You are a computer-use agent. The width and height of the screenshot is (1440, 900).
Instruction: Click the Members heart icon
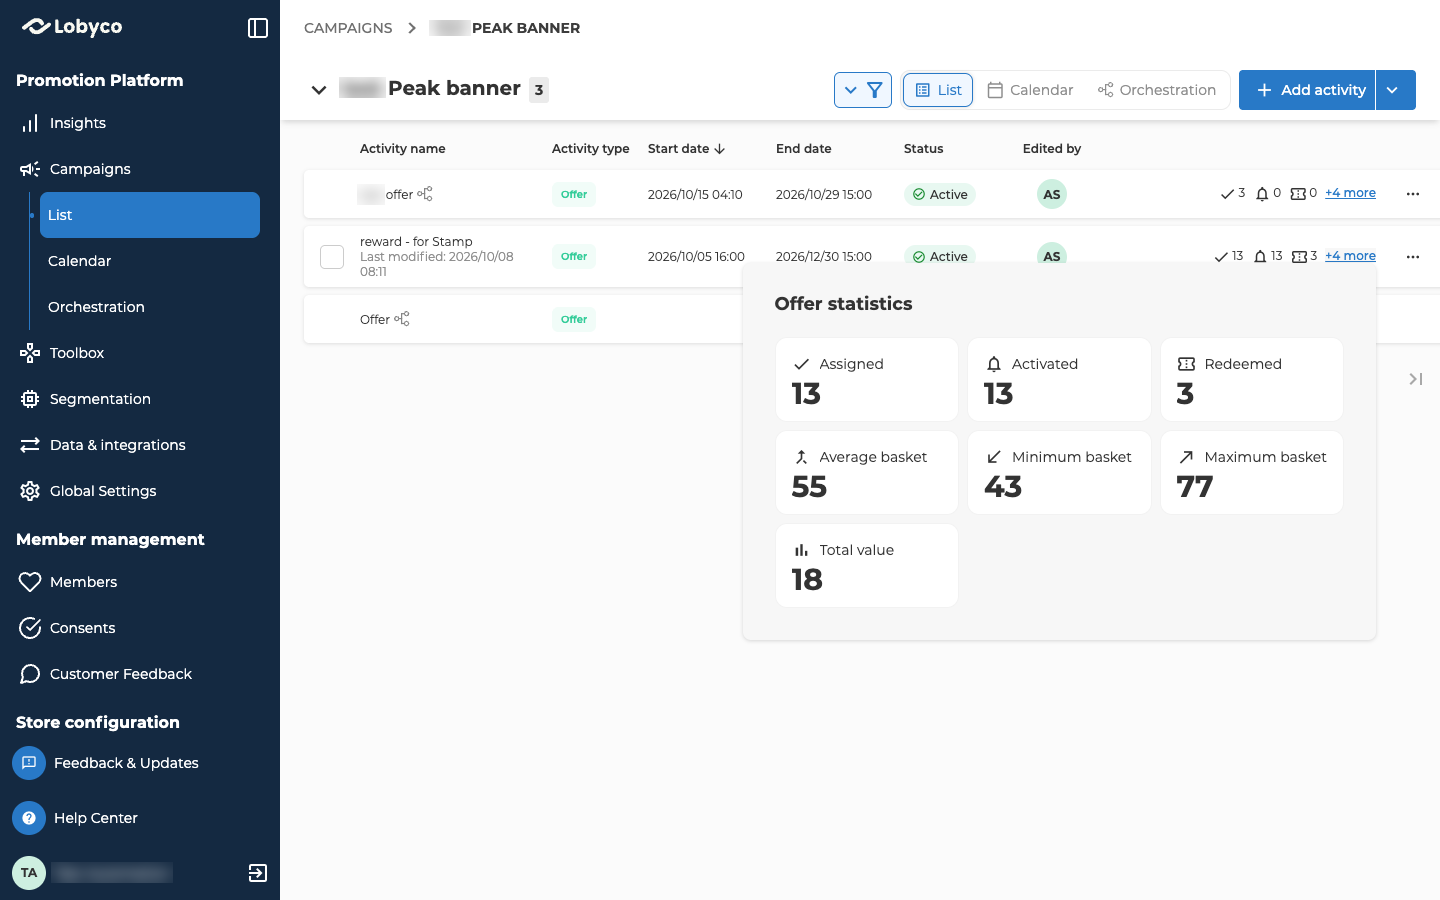30,582
